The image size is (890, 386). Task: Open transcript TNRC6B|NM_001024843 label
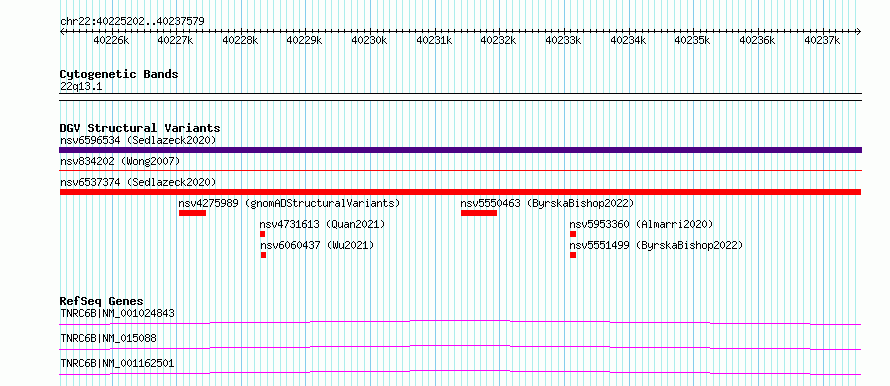pyautogui.click(x=117, y=313)
